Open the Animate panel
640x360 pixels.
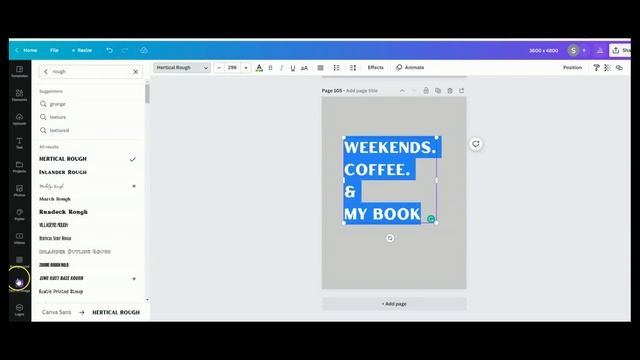click(x=410, y=67)
